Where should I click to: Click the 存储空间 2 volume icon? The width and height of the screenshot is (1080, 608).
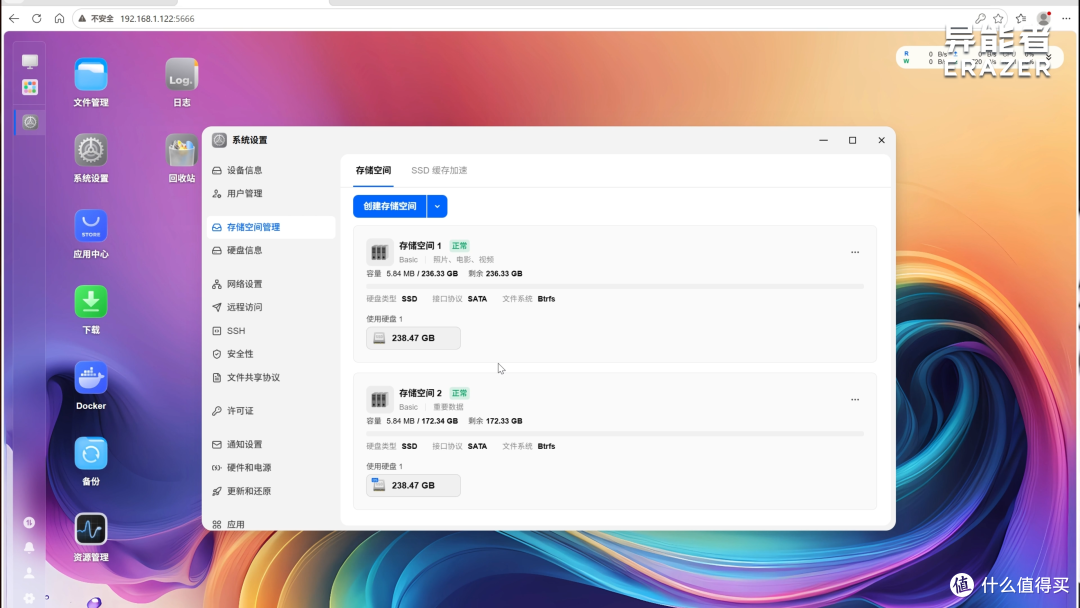click(x=379, y=399)
